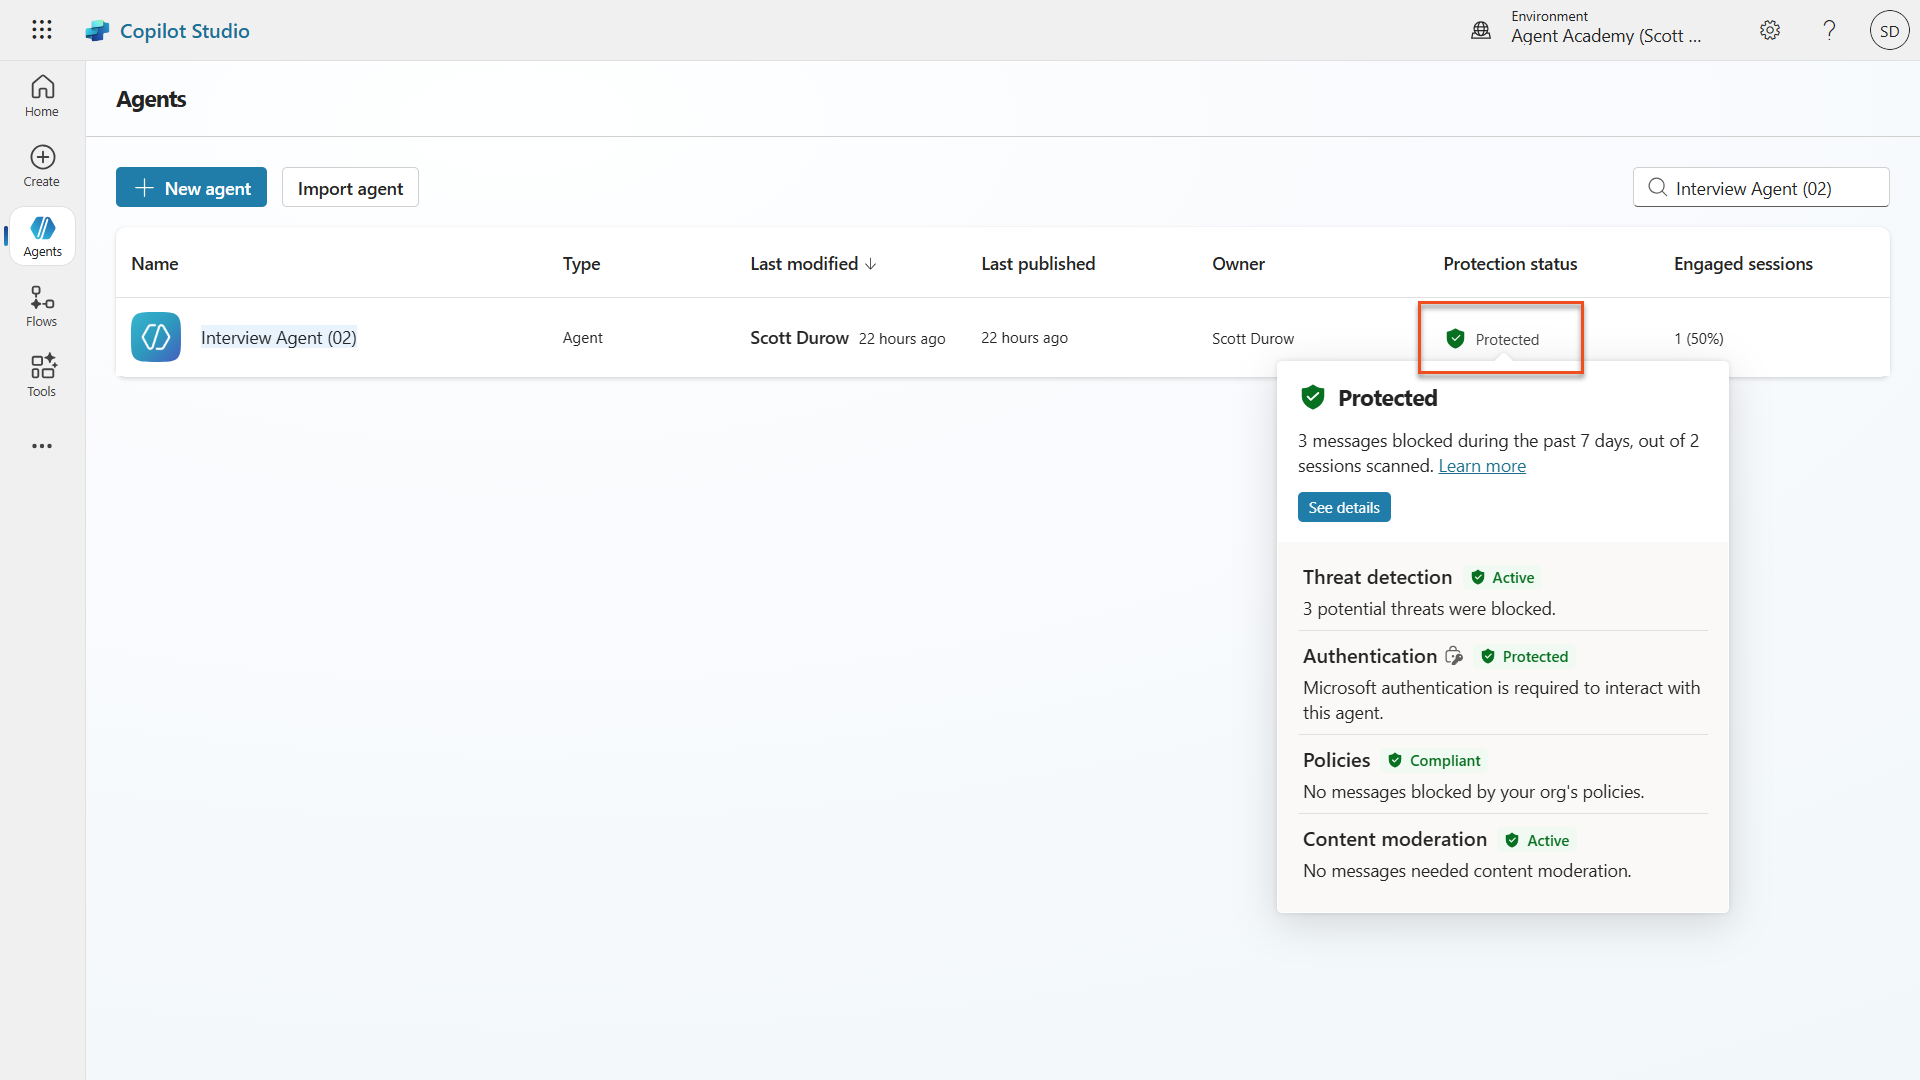Screen dimensions: 1920x1080
Task: Open Tools from the sidebar
Action: pos(42,376)
